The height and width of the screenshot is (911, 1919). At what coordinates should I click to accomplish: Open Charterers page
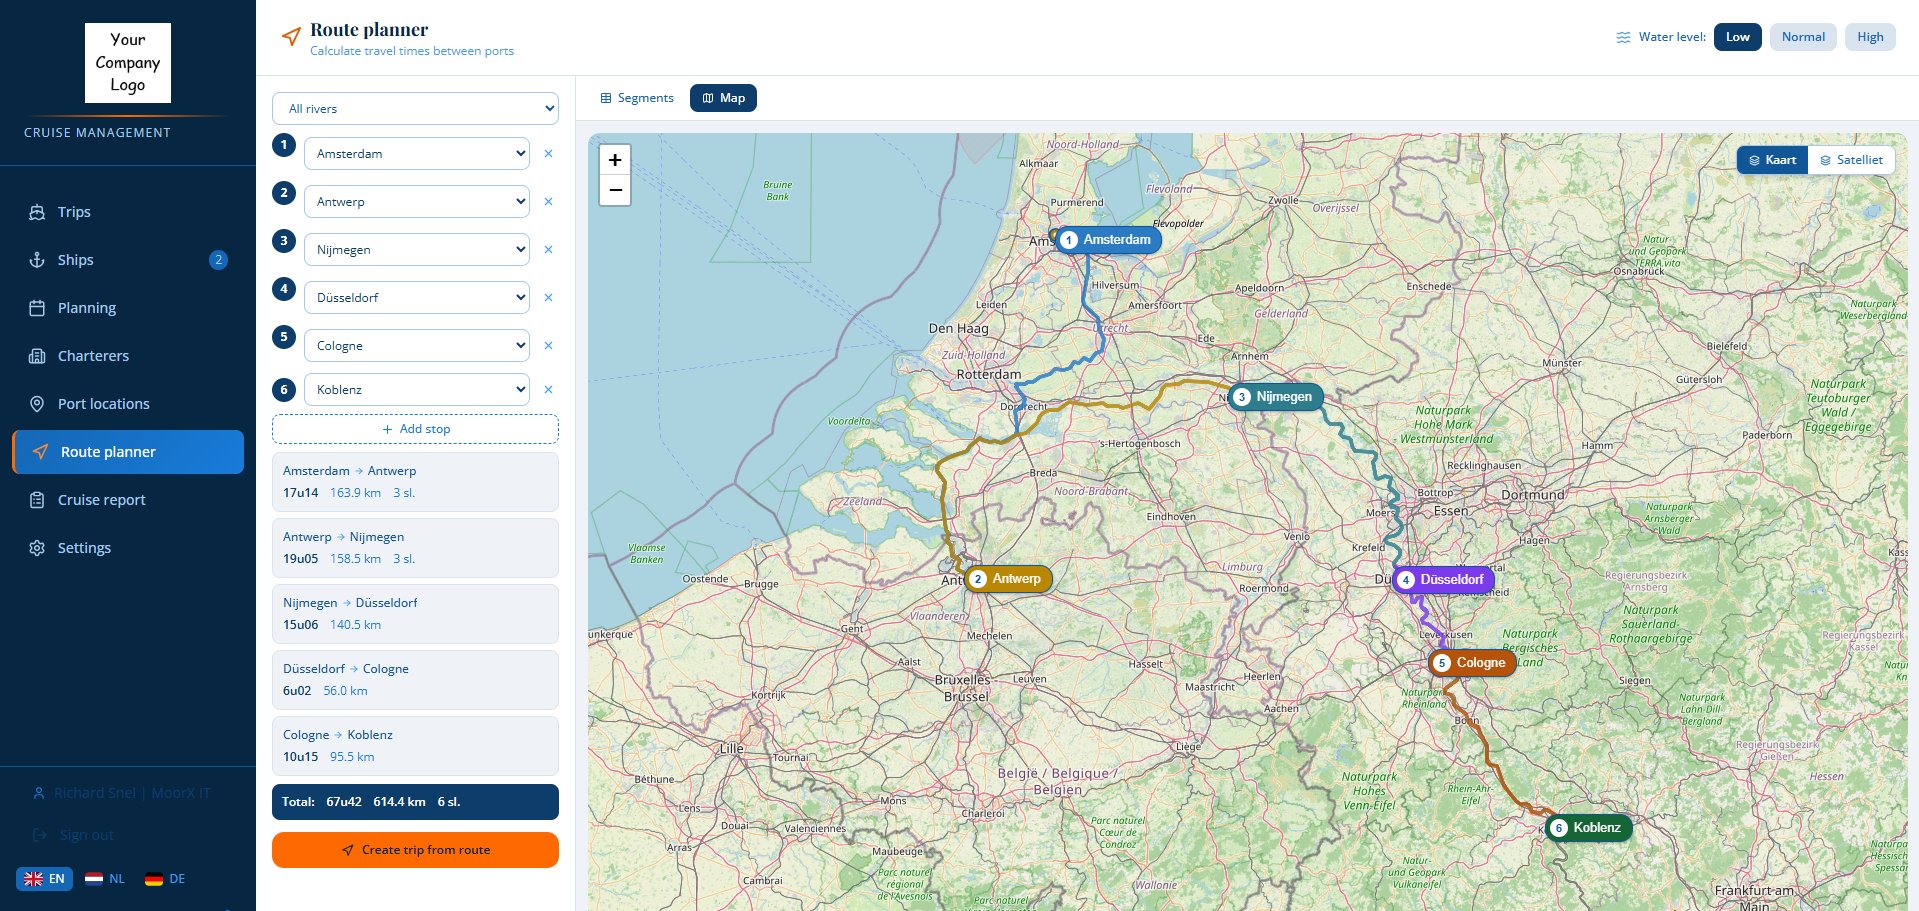[x=128, y=356]
